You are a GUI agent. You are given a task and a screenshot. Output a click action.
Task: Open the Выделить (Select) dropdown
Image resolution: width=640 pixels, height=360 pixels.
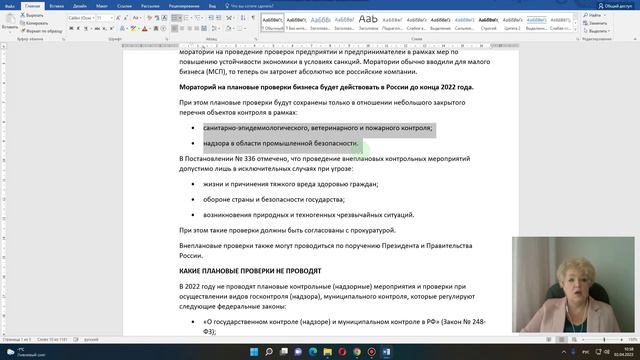(597, 31)
